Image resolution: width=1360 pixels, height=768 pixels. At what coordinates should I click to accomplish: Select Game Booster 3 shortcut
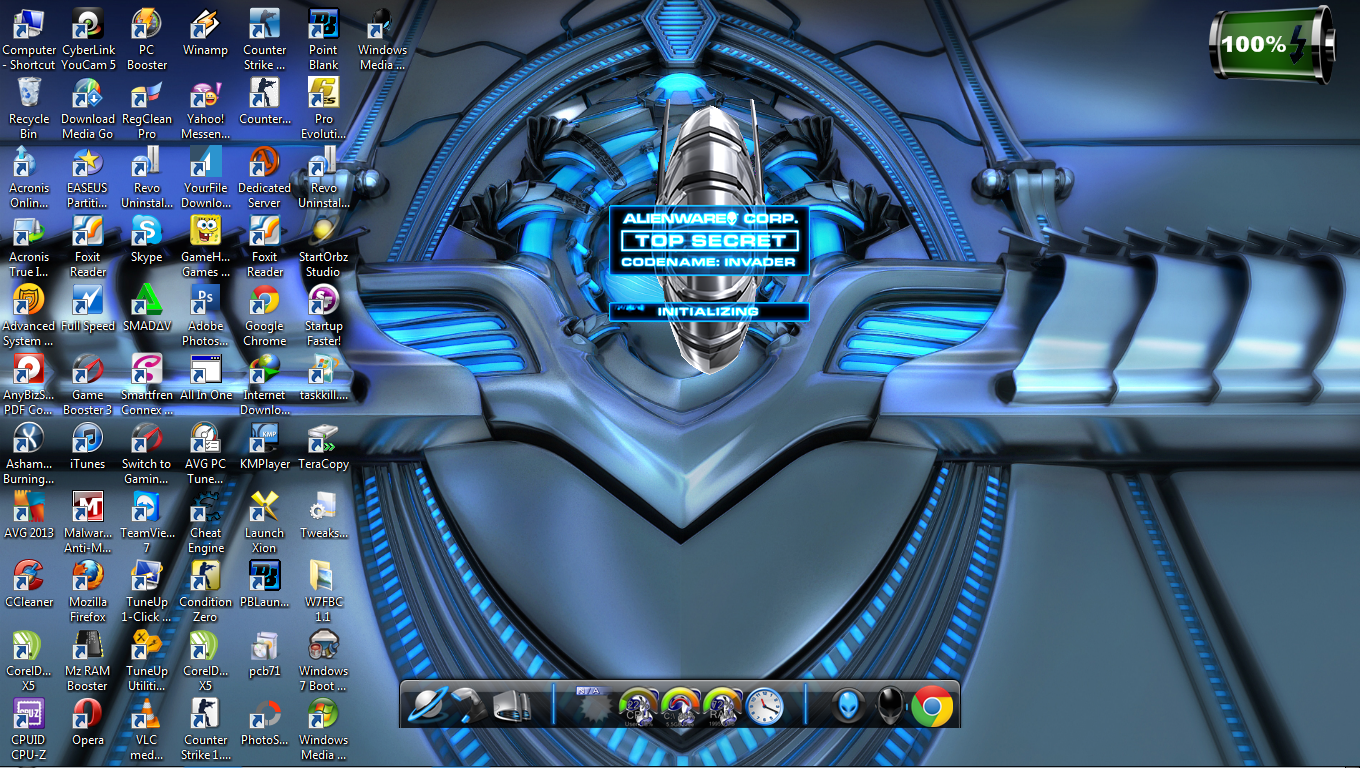click(x=88, y=384)
